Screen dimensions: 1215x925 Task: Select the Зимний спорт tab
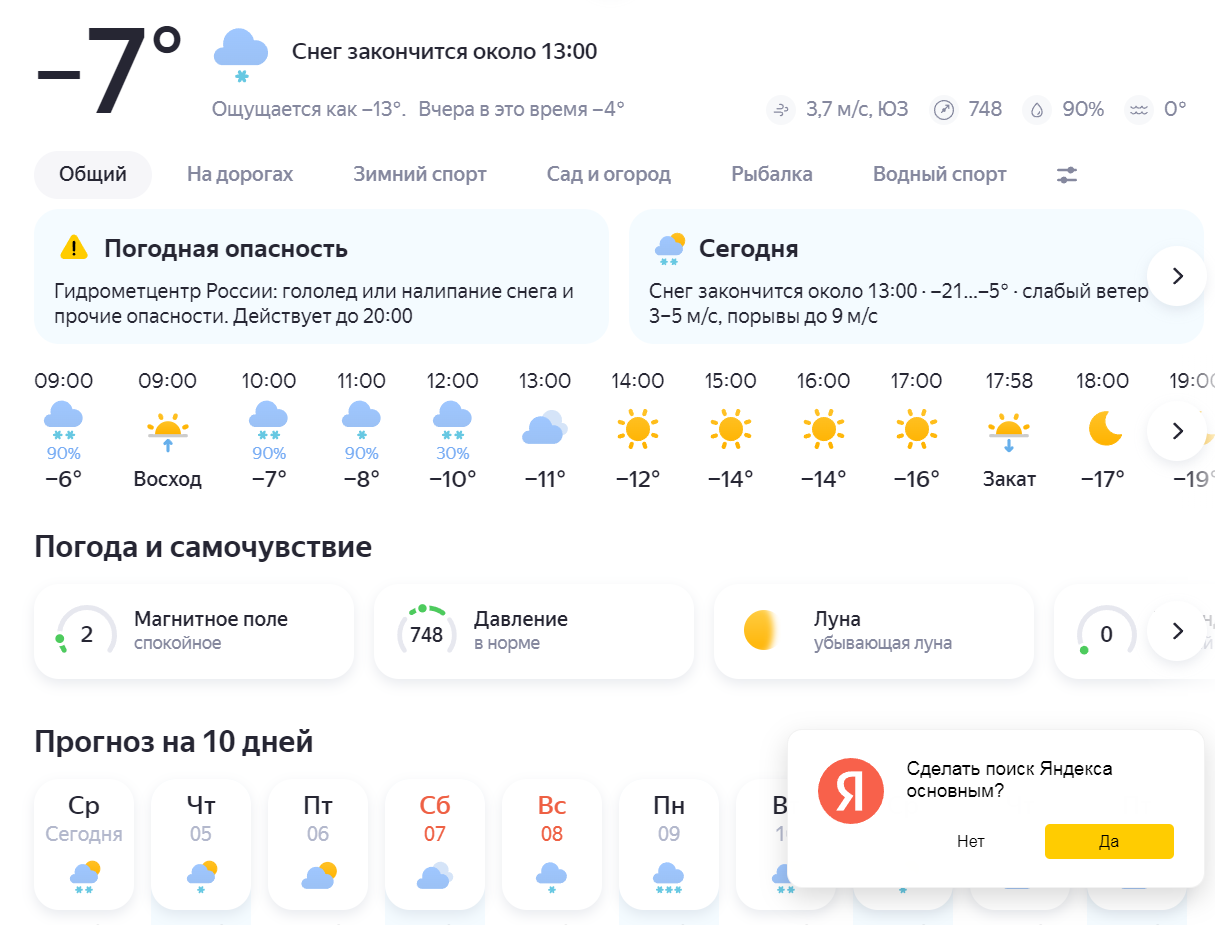[419, 175]
